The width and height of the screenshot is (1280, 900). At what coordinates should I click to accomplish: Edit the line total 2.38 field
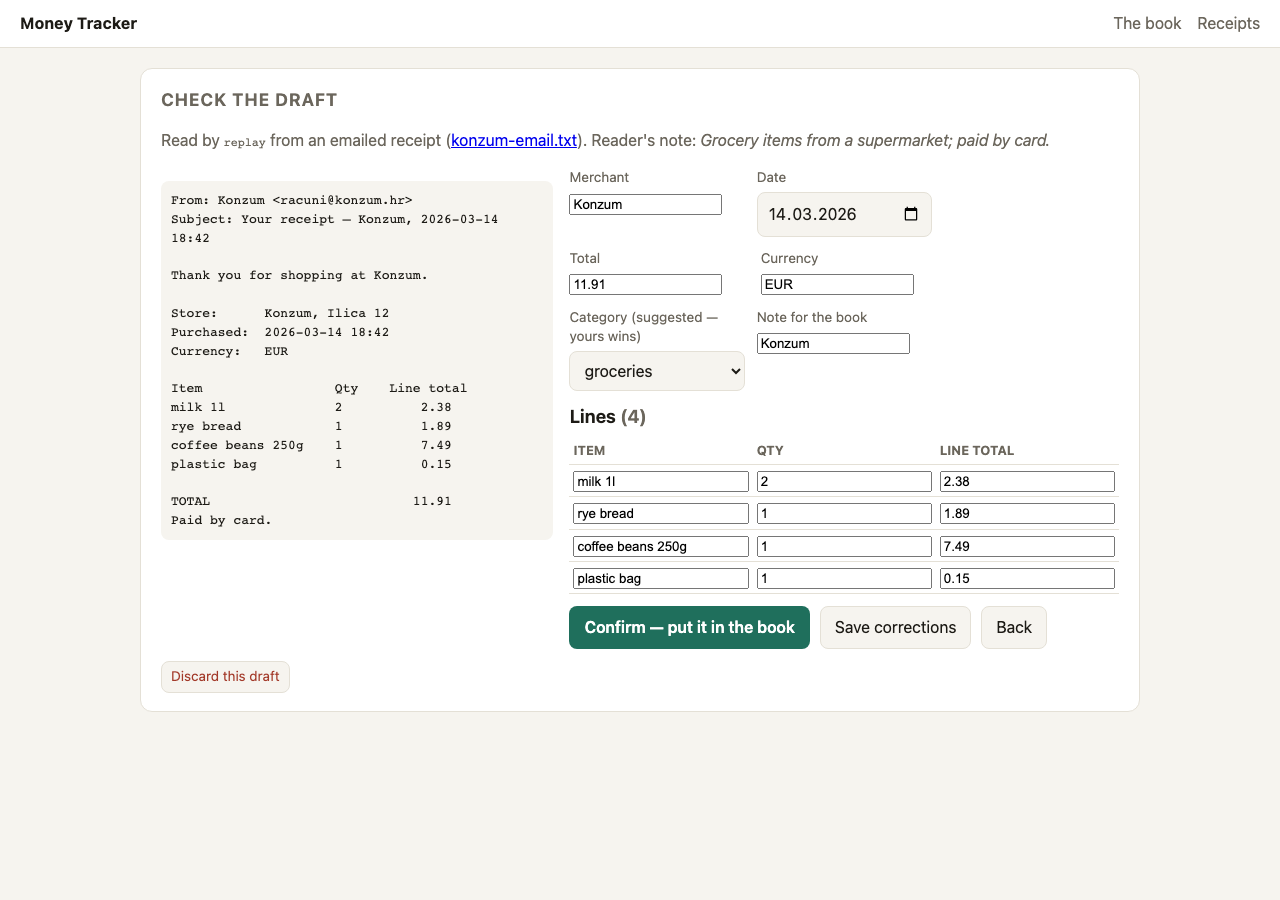[x=1027, y=481]
